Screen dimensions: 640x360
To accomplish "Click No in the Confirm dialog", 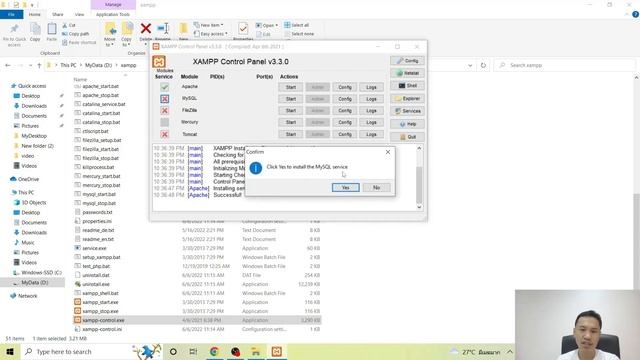I will [x=376, y=187].
